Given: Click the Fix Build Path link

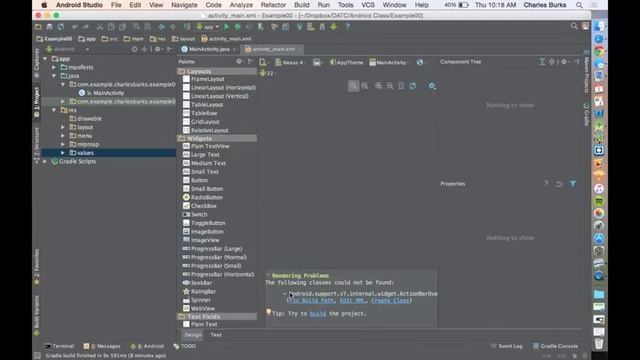Looking at the screenshot, I should coord(311,301).
